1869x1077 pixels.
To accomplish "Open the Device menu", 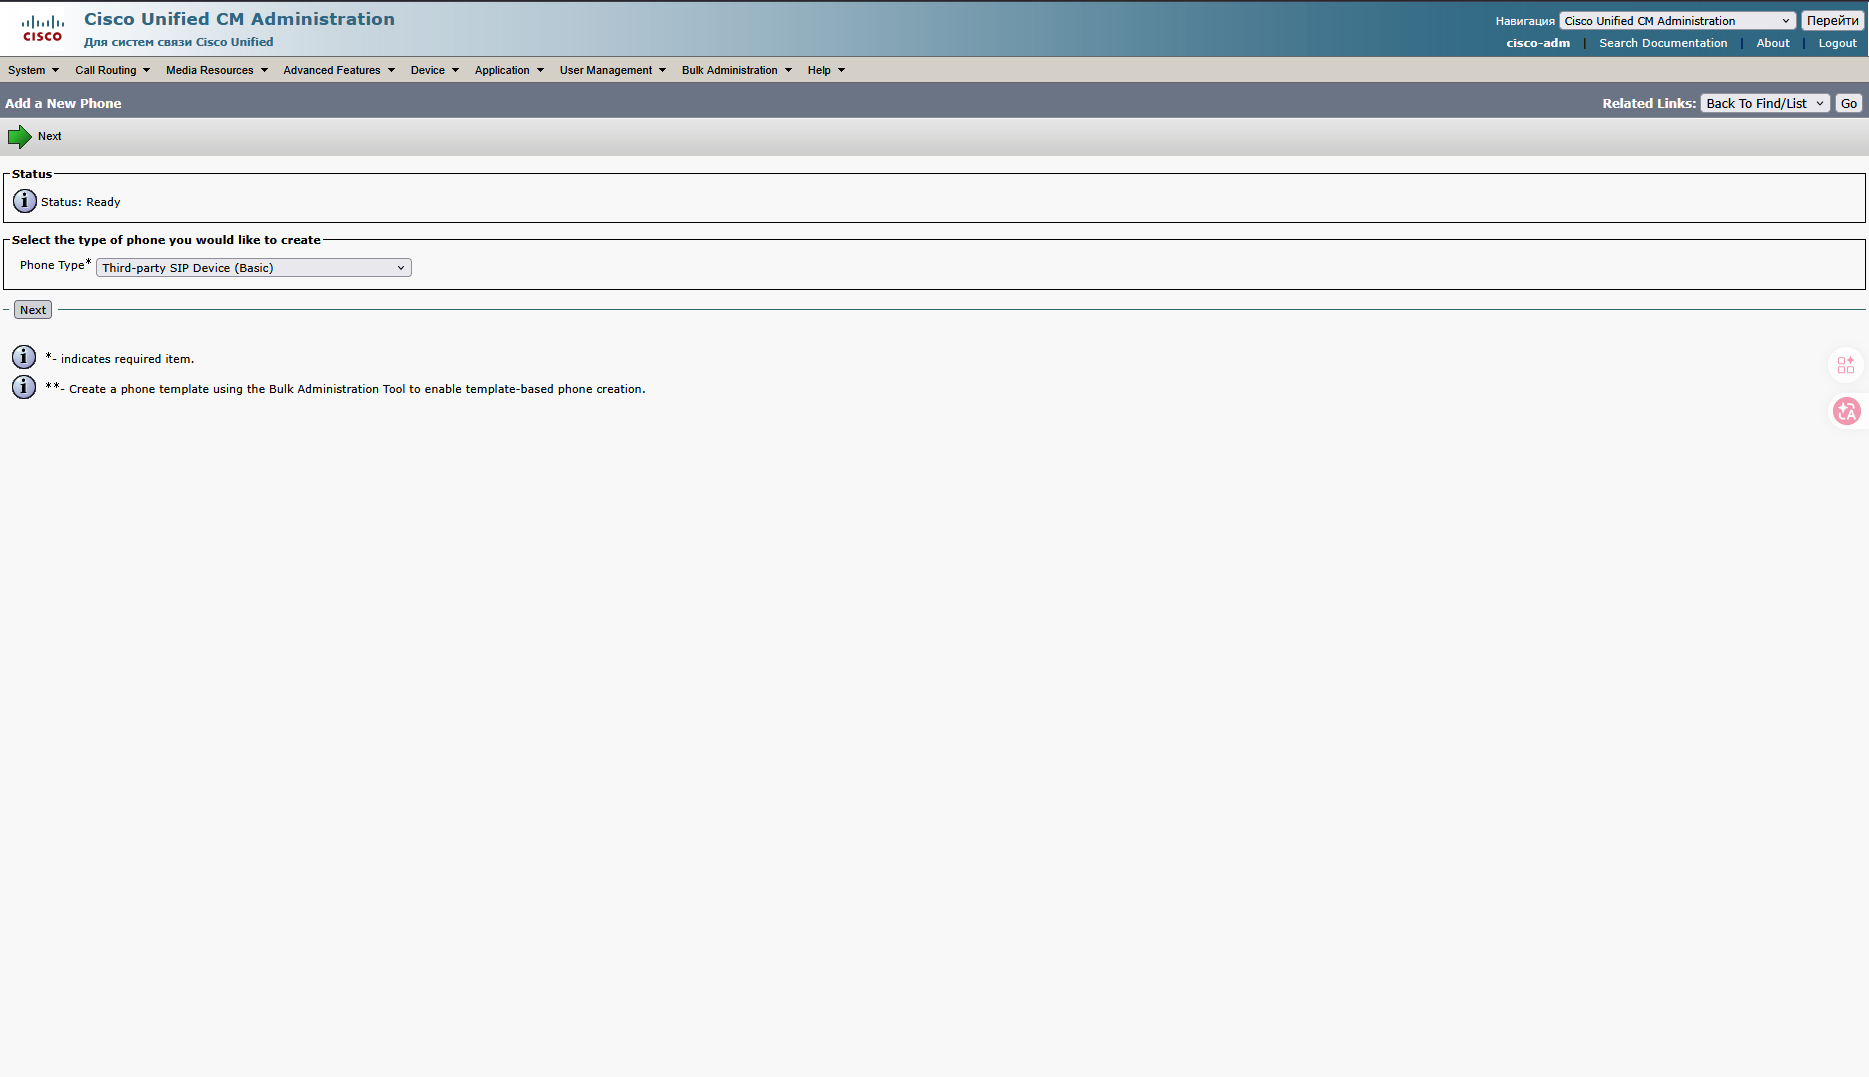I will pyautogui.click(x=434, y=70).
